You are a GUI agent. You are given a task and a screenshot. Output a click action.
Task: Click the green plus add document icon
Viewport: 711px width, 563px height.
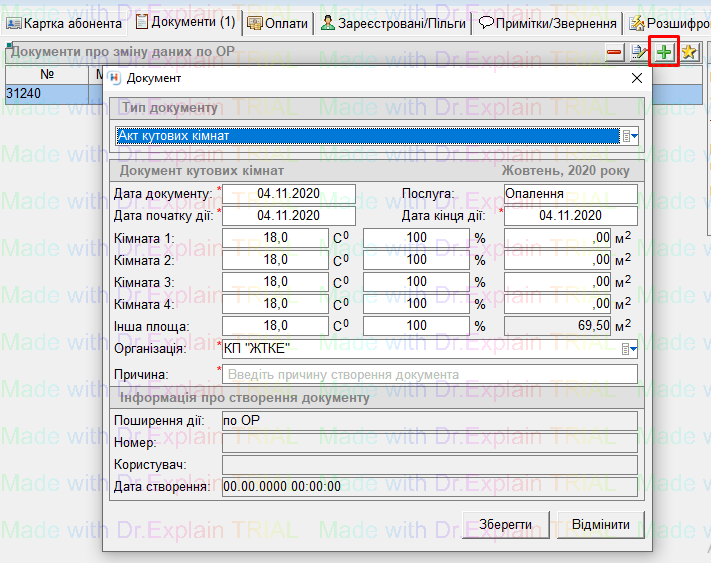point(664,52)
